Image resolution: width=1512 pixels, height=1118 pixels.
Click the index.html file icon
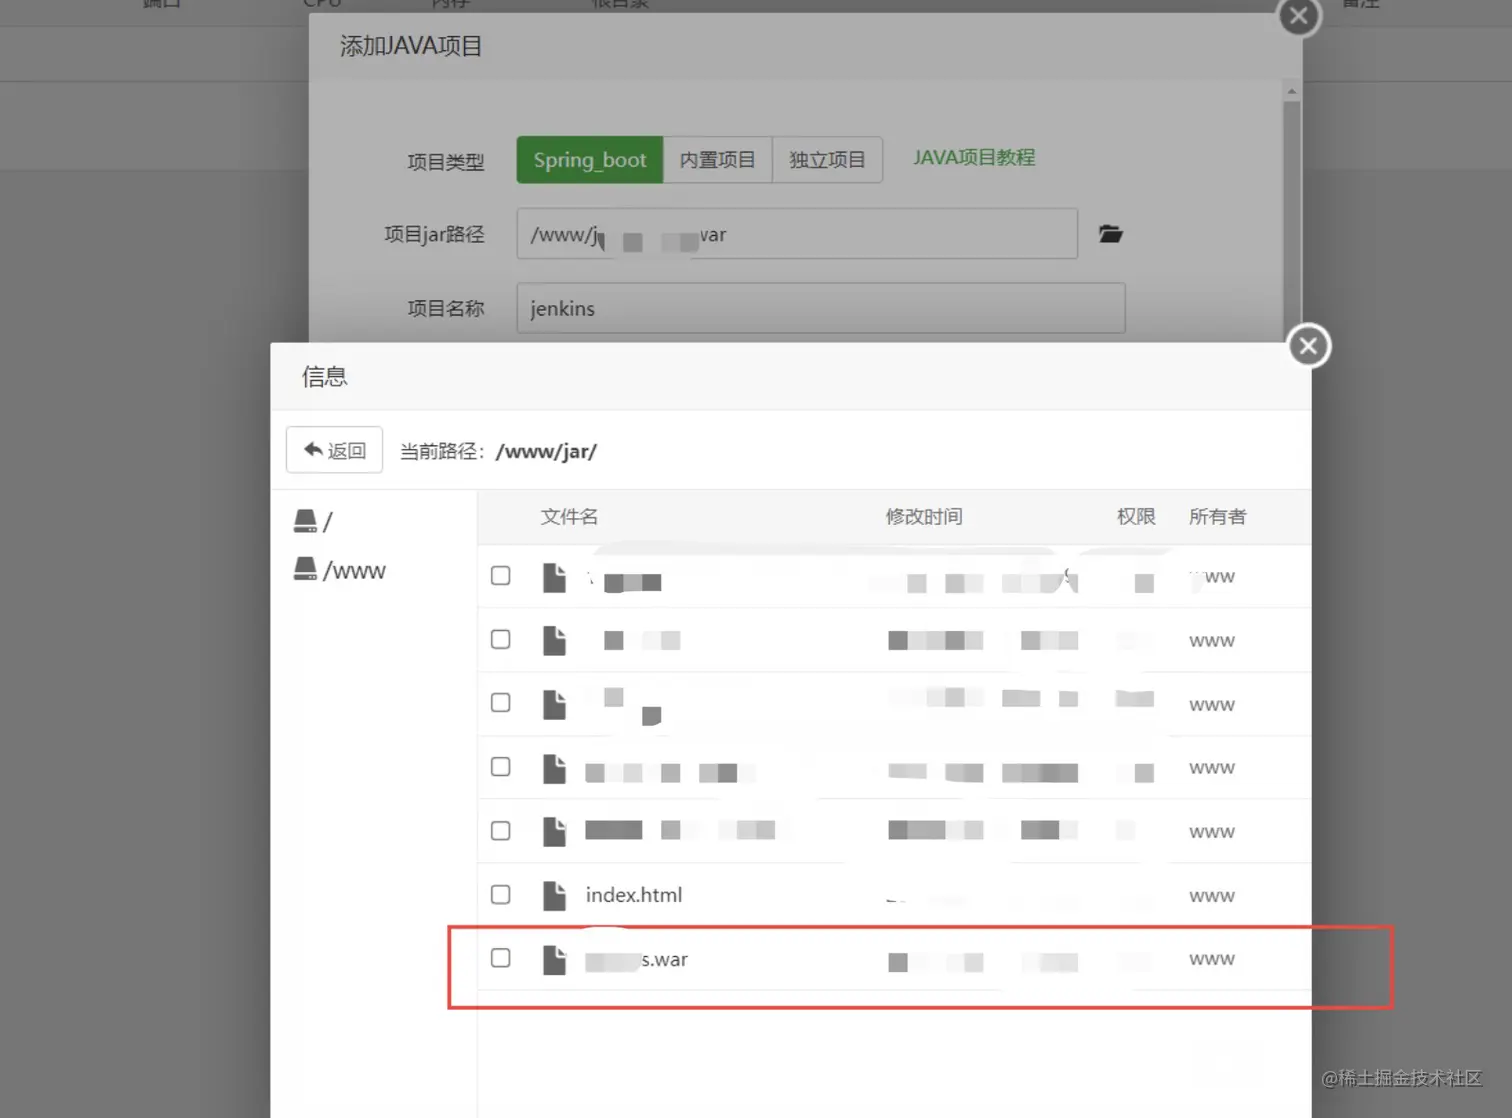[x=554, y=895]
